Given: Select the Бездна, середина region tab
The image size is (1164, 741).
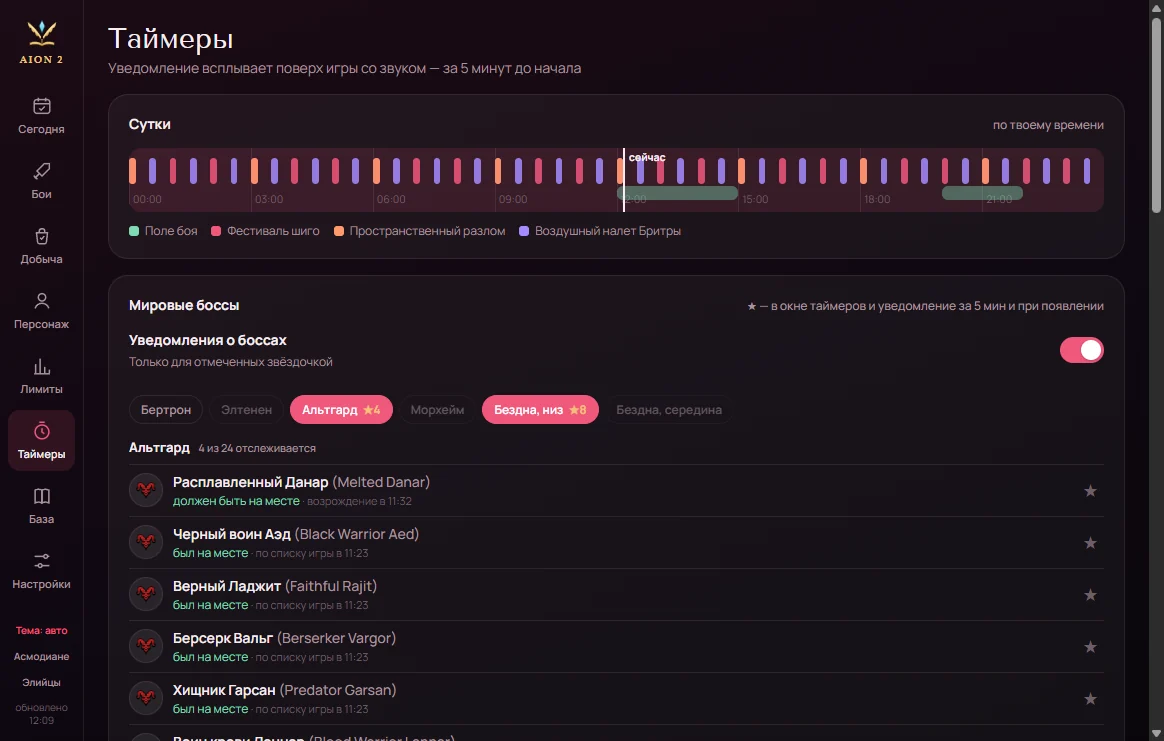Looking at the screenshot, I should pyautogui.click(x=669, y=410).
